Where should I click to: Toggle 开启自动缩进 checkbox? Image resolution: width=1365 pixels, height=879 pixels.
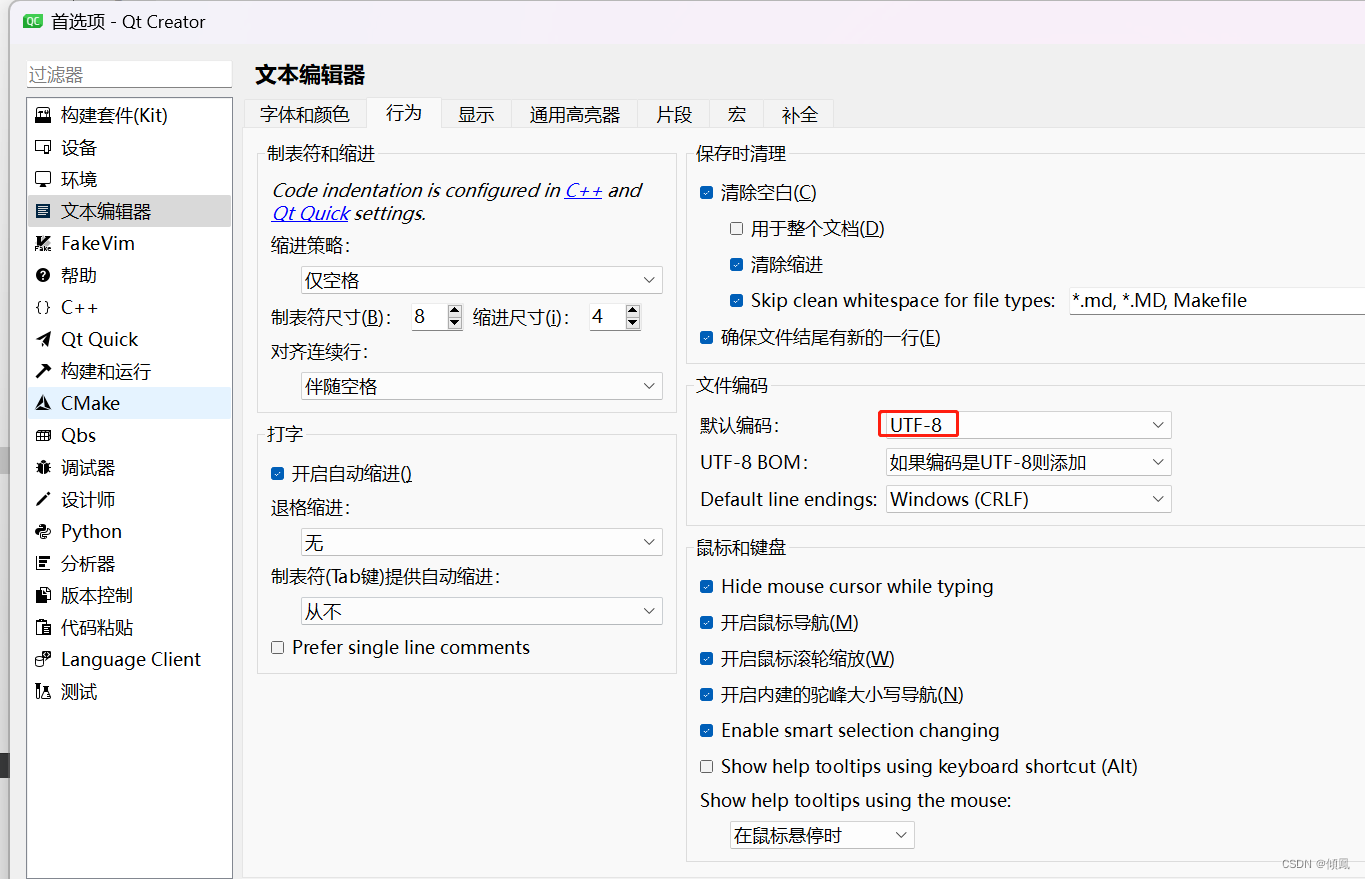coord(278,474)
